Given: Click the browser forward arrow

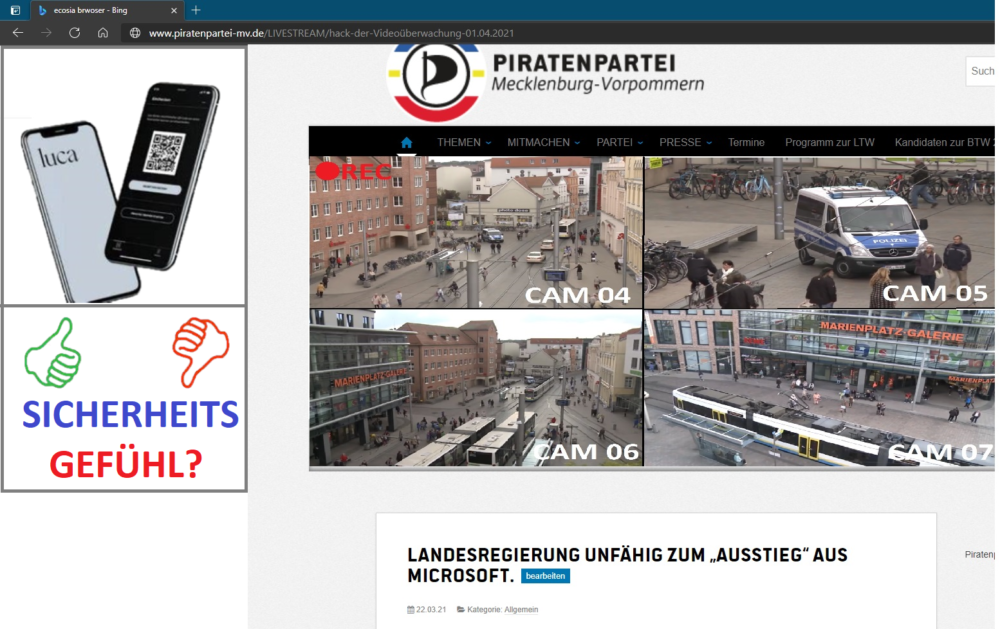Looking at the screenshot, I should 46,33.
